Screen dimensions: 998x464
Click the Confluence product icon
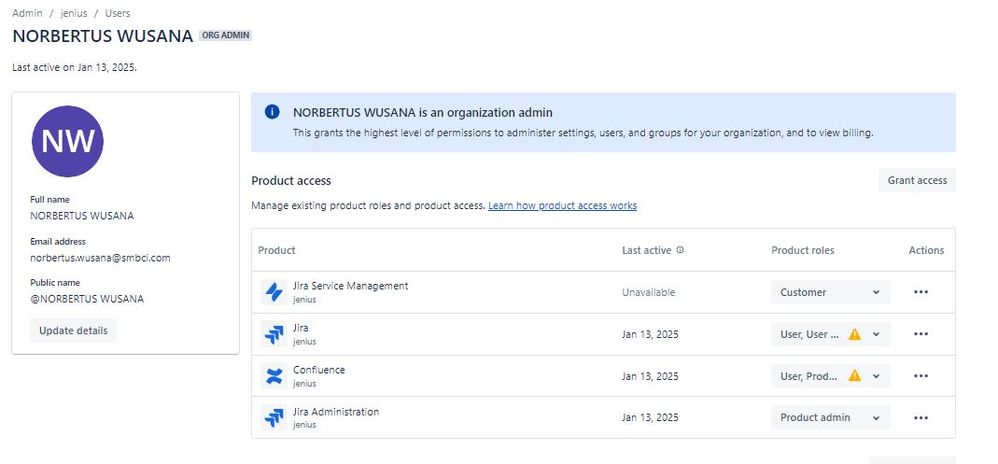(x=274, y=376)
